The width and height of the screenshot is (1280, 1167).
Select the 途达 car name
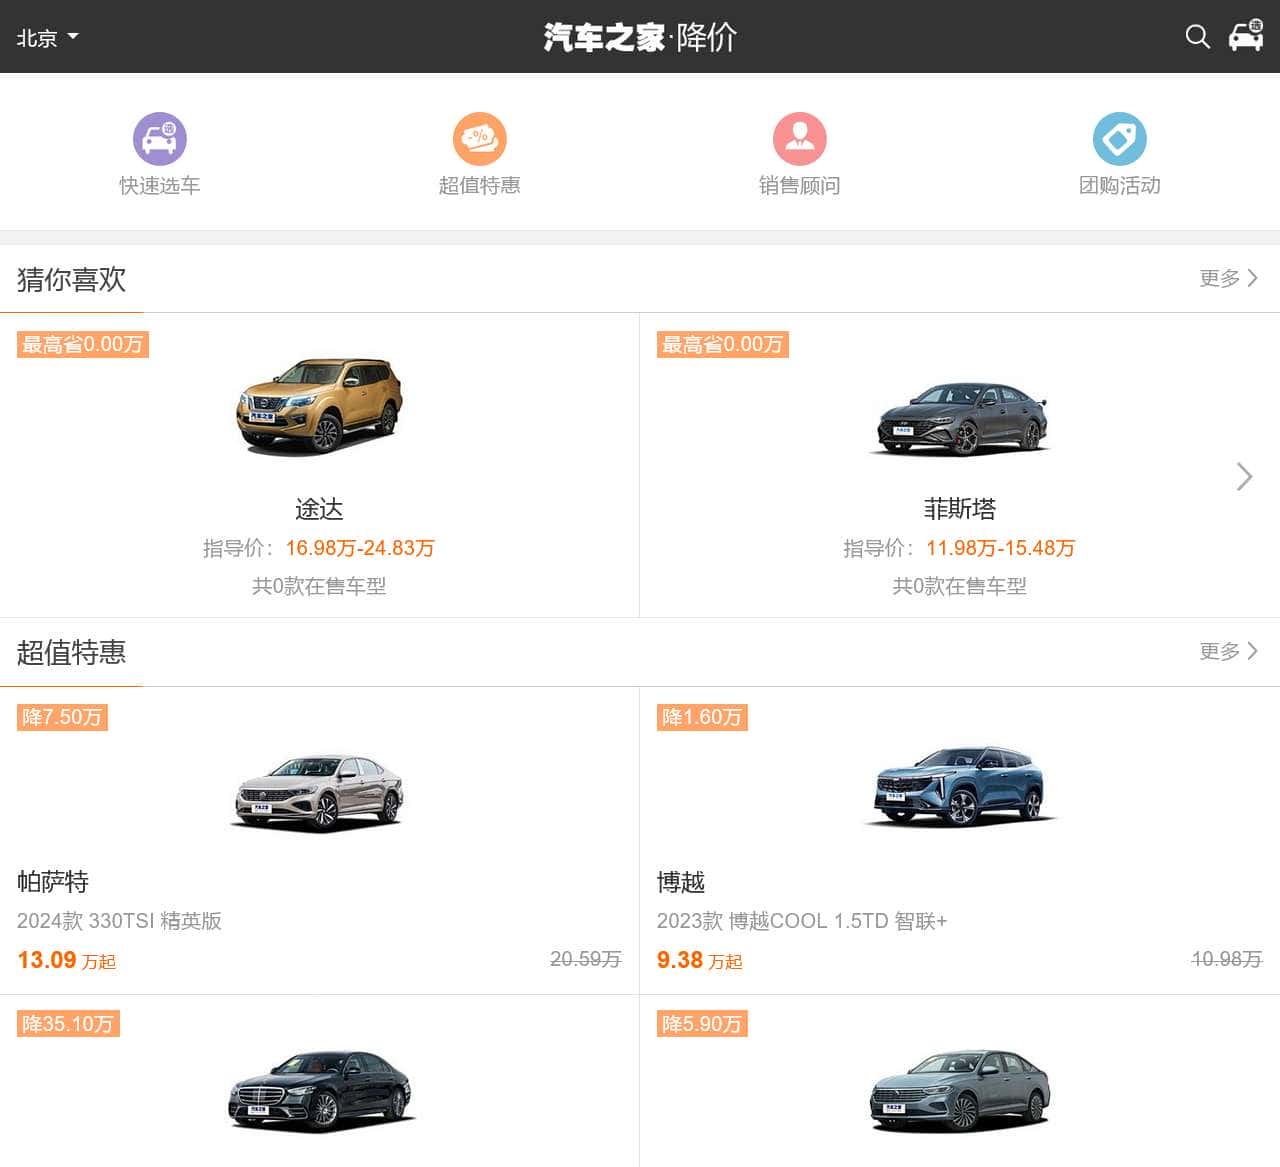(x=319, y=509)
